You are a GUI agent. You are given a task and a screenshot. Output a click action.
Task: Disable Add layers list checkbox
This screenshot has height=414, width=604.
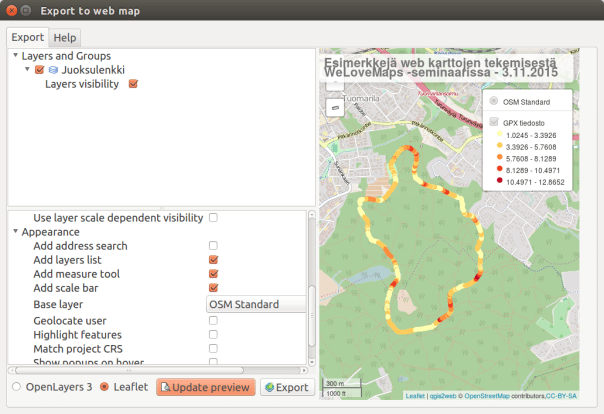pos(213,260)
